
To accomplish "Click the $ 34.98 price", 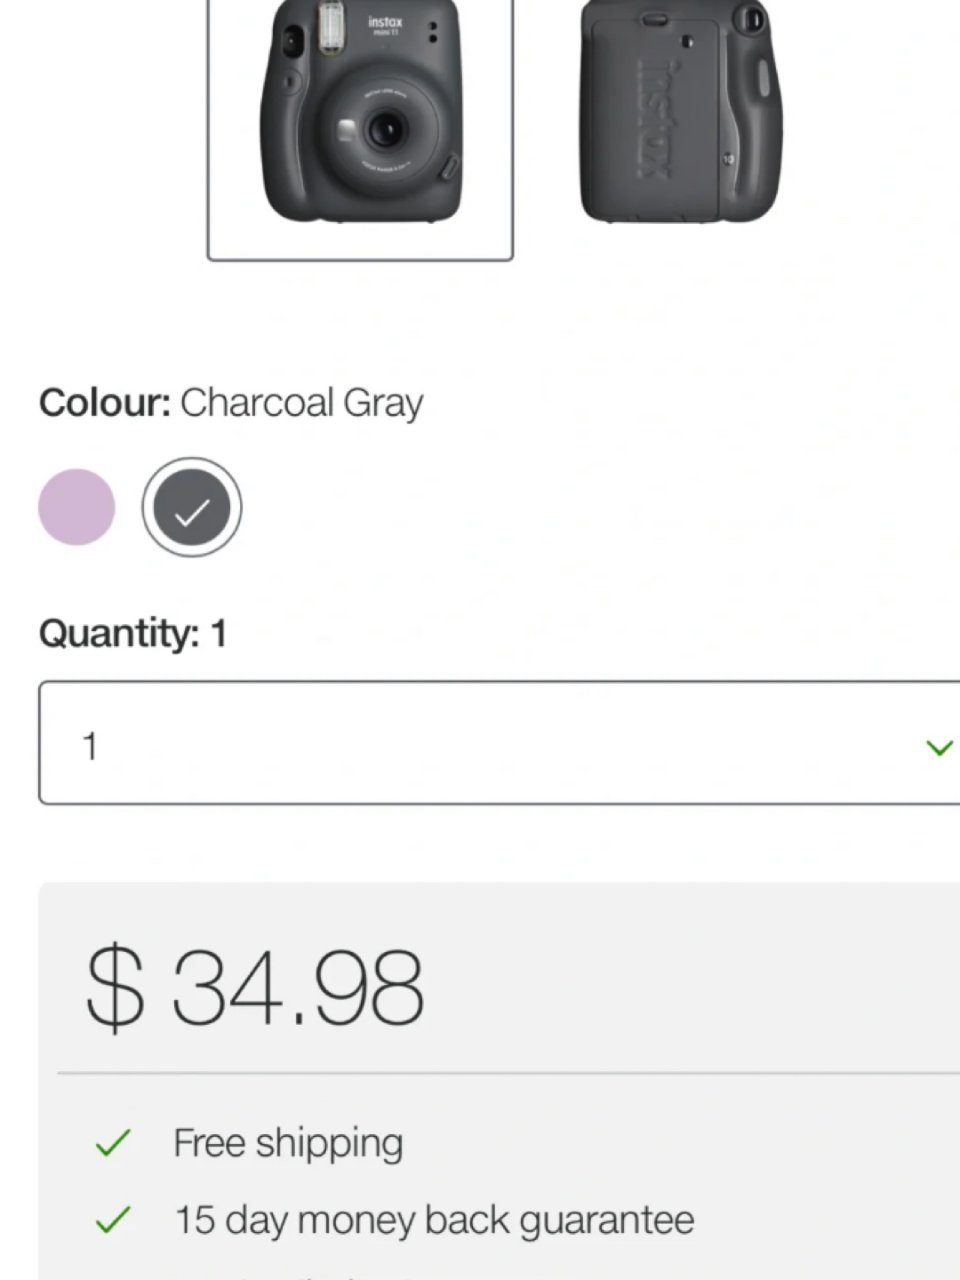I will pos(255,988).
